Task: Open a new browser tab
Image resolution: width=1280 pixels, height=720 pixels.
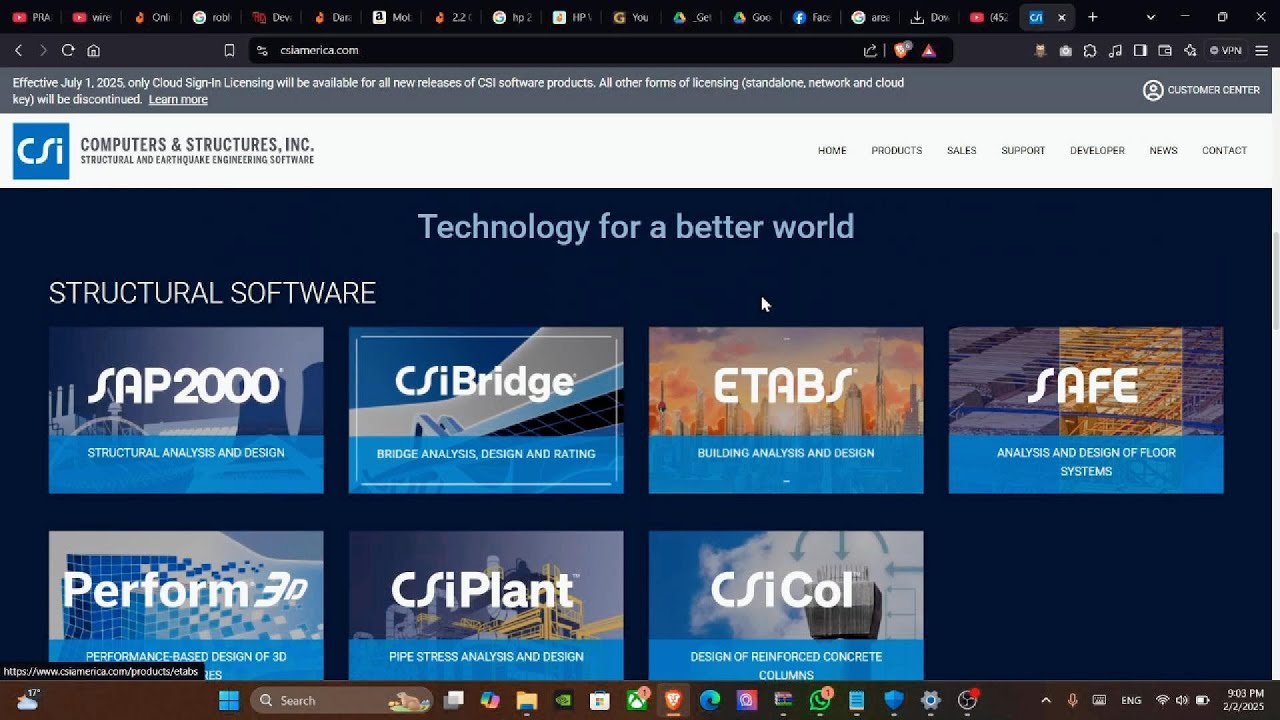Action: coord(1093,17)
